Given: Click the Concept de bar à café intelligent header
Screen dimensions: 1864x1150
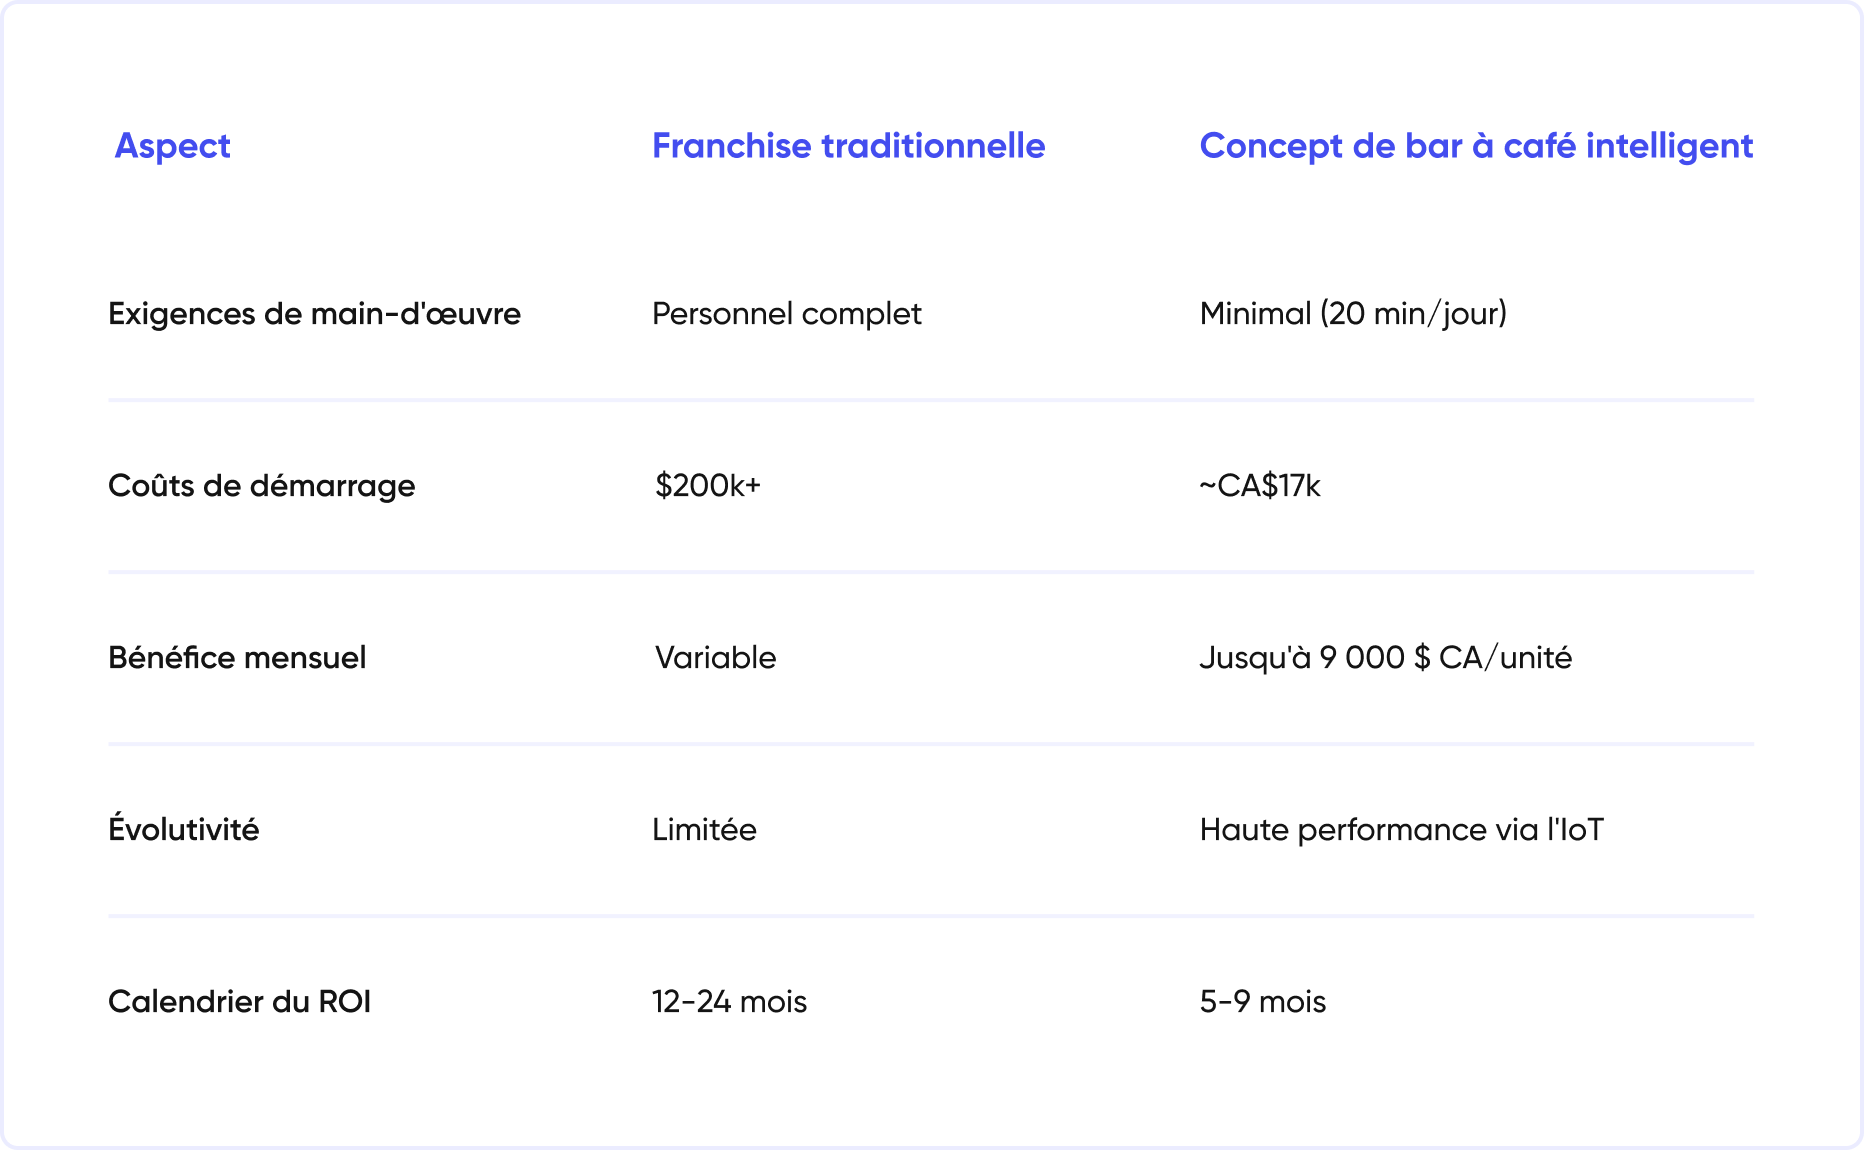Looking at the screenshot, I should pos(1476,146).
